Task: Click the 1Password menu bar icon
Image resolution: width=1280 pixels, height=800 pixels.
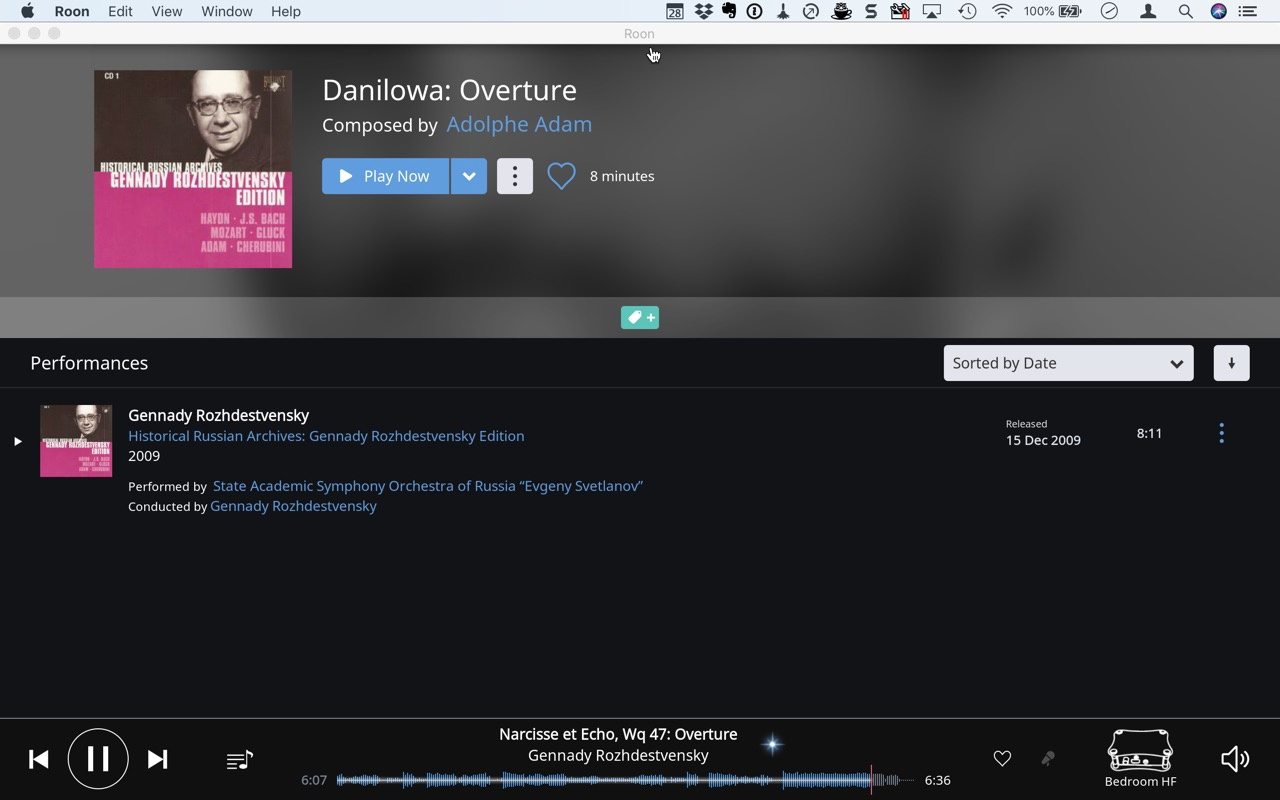Action: click(755, 11)
